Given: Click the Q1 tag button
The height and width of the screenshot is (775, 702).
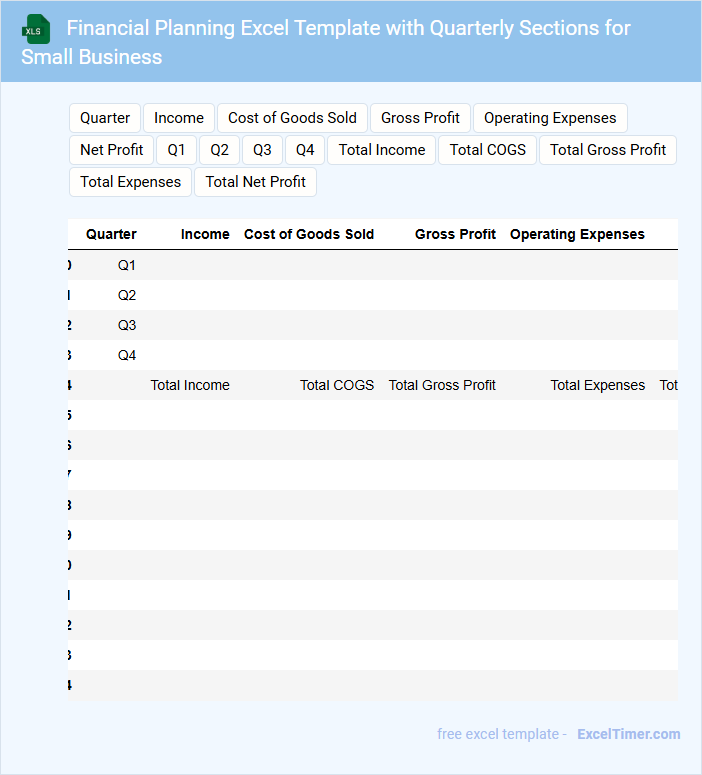Looking at the screenshot, I should click(x=176, y=150).
